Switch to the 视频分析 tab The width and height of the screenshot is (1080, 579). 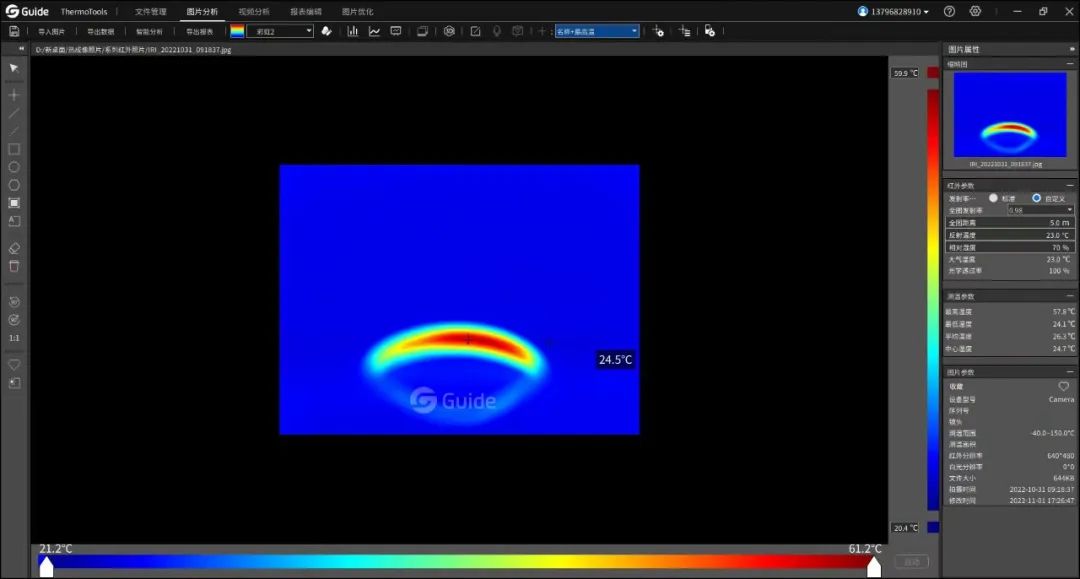click(253, 12)
